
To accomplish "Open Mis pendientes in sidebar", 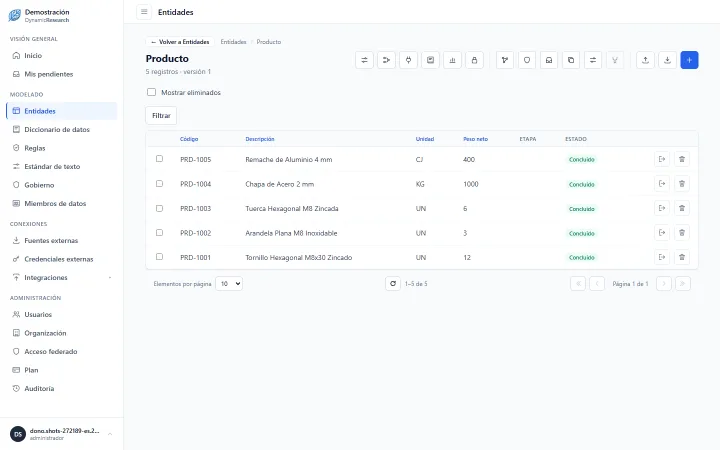I will (x=62, y=74).
